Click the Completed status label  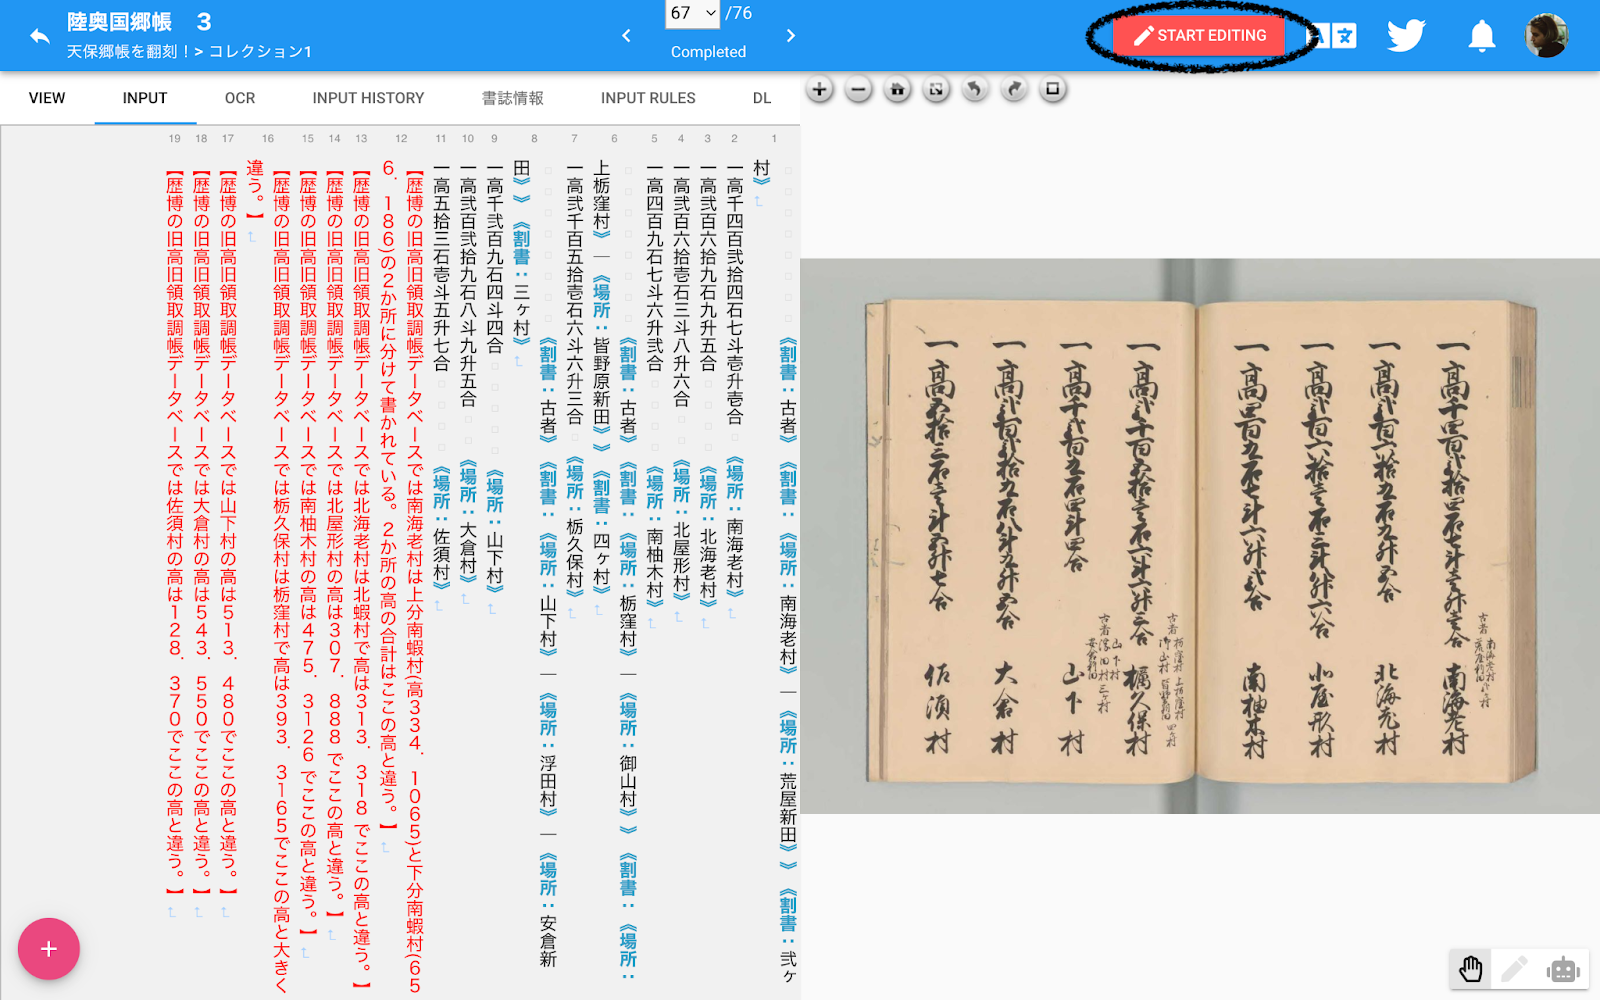click(708, 52)
